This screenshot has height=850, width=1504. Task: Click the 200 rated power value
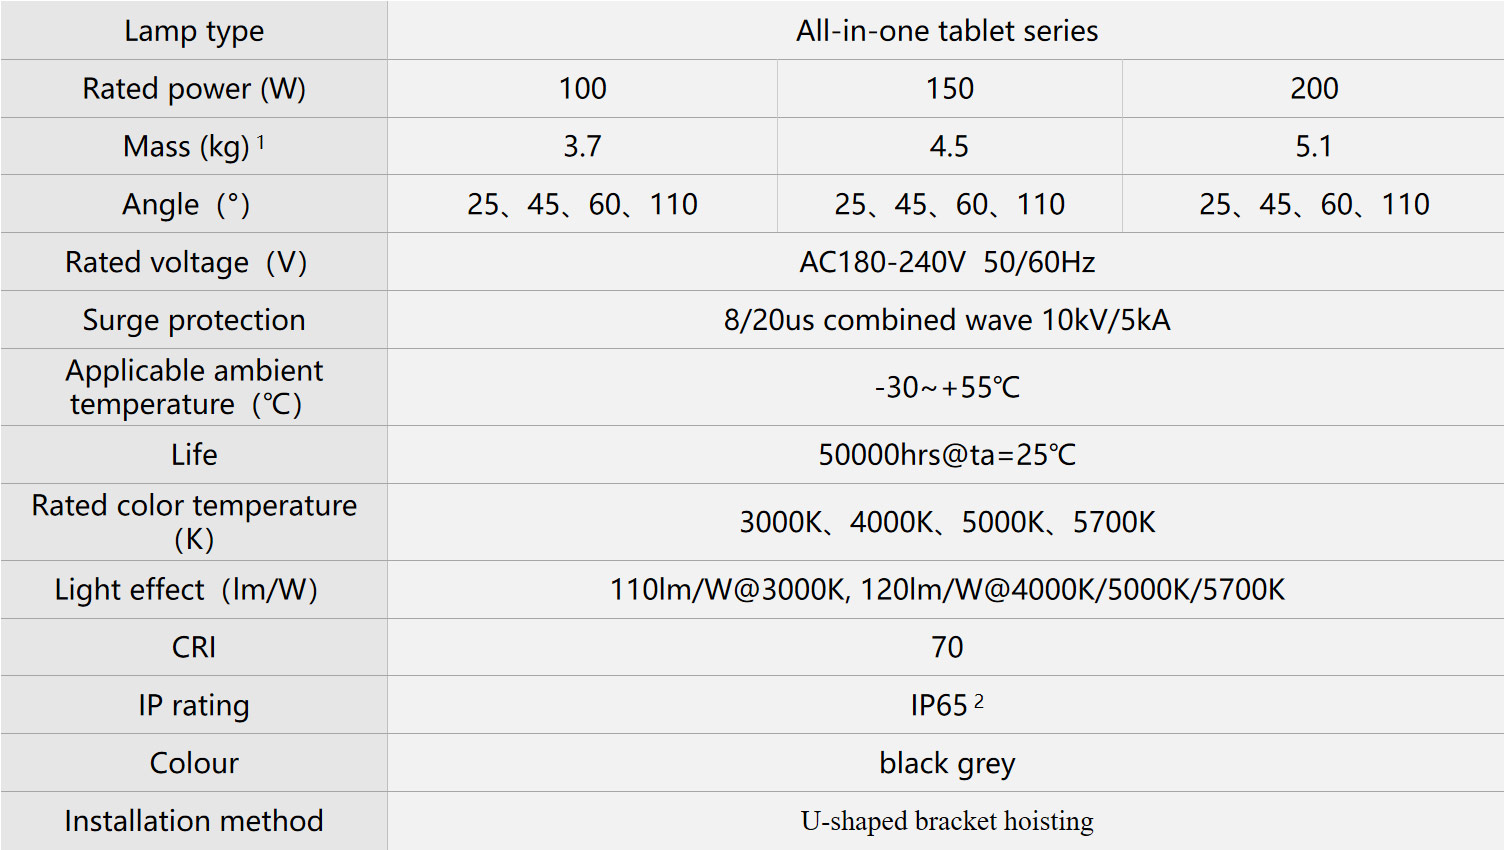(1313, 89)
